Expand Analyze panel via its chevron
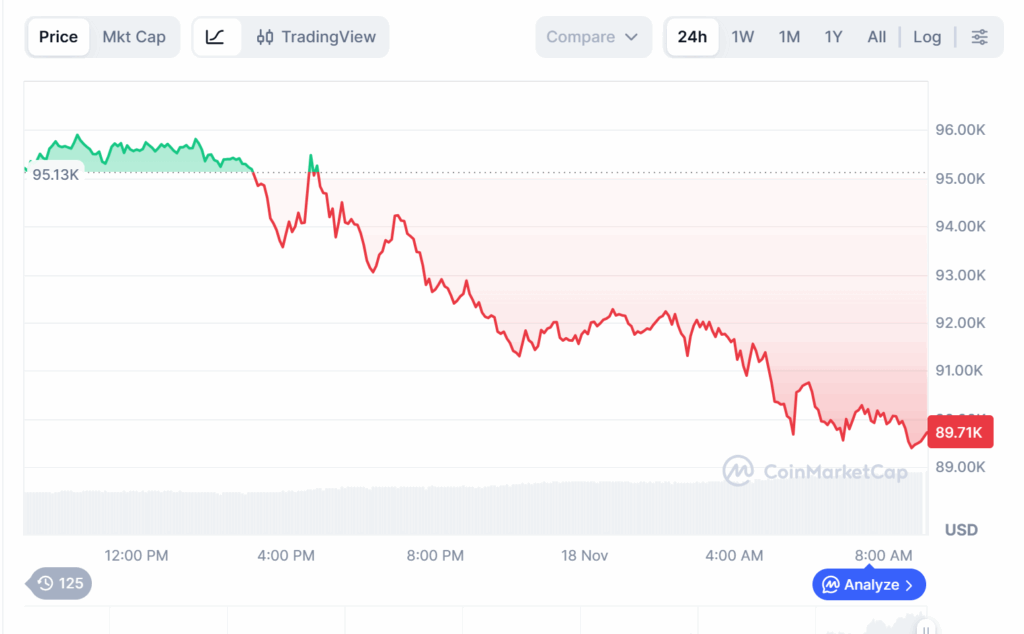The height and width of the screenshot is (634, 1024). click(909, 585)
